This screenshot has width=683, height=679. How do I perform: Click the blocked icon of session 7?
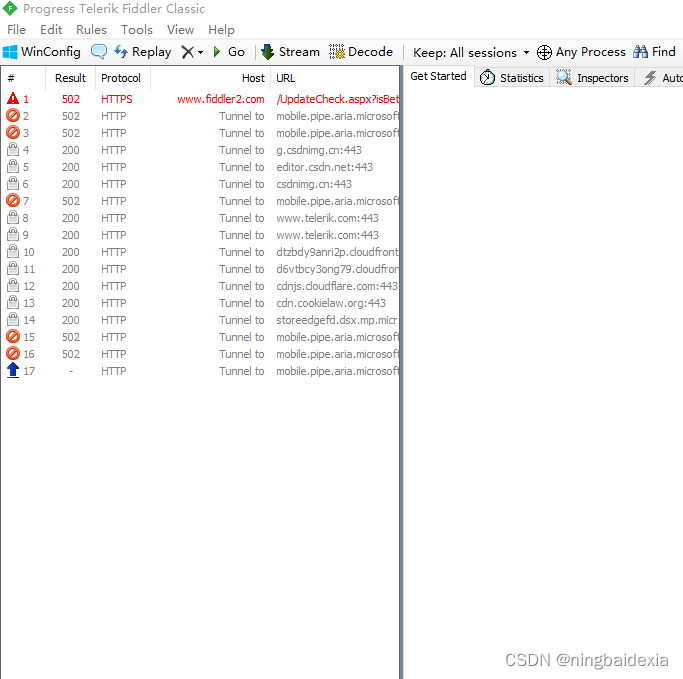pos(13,200)
